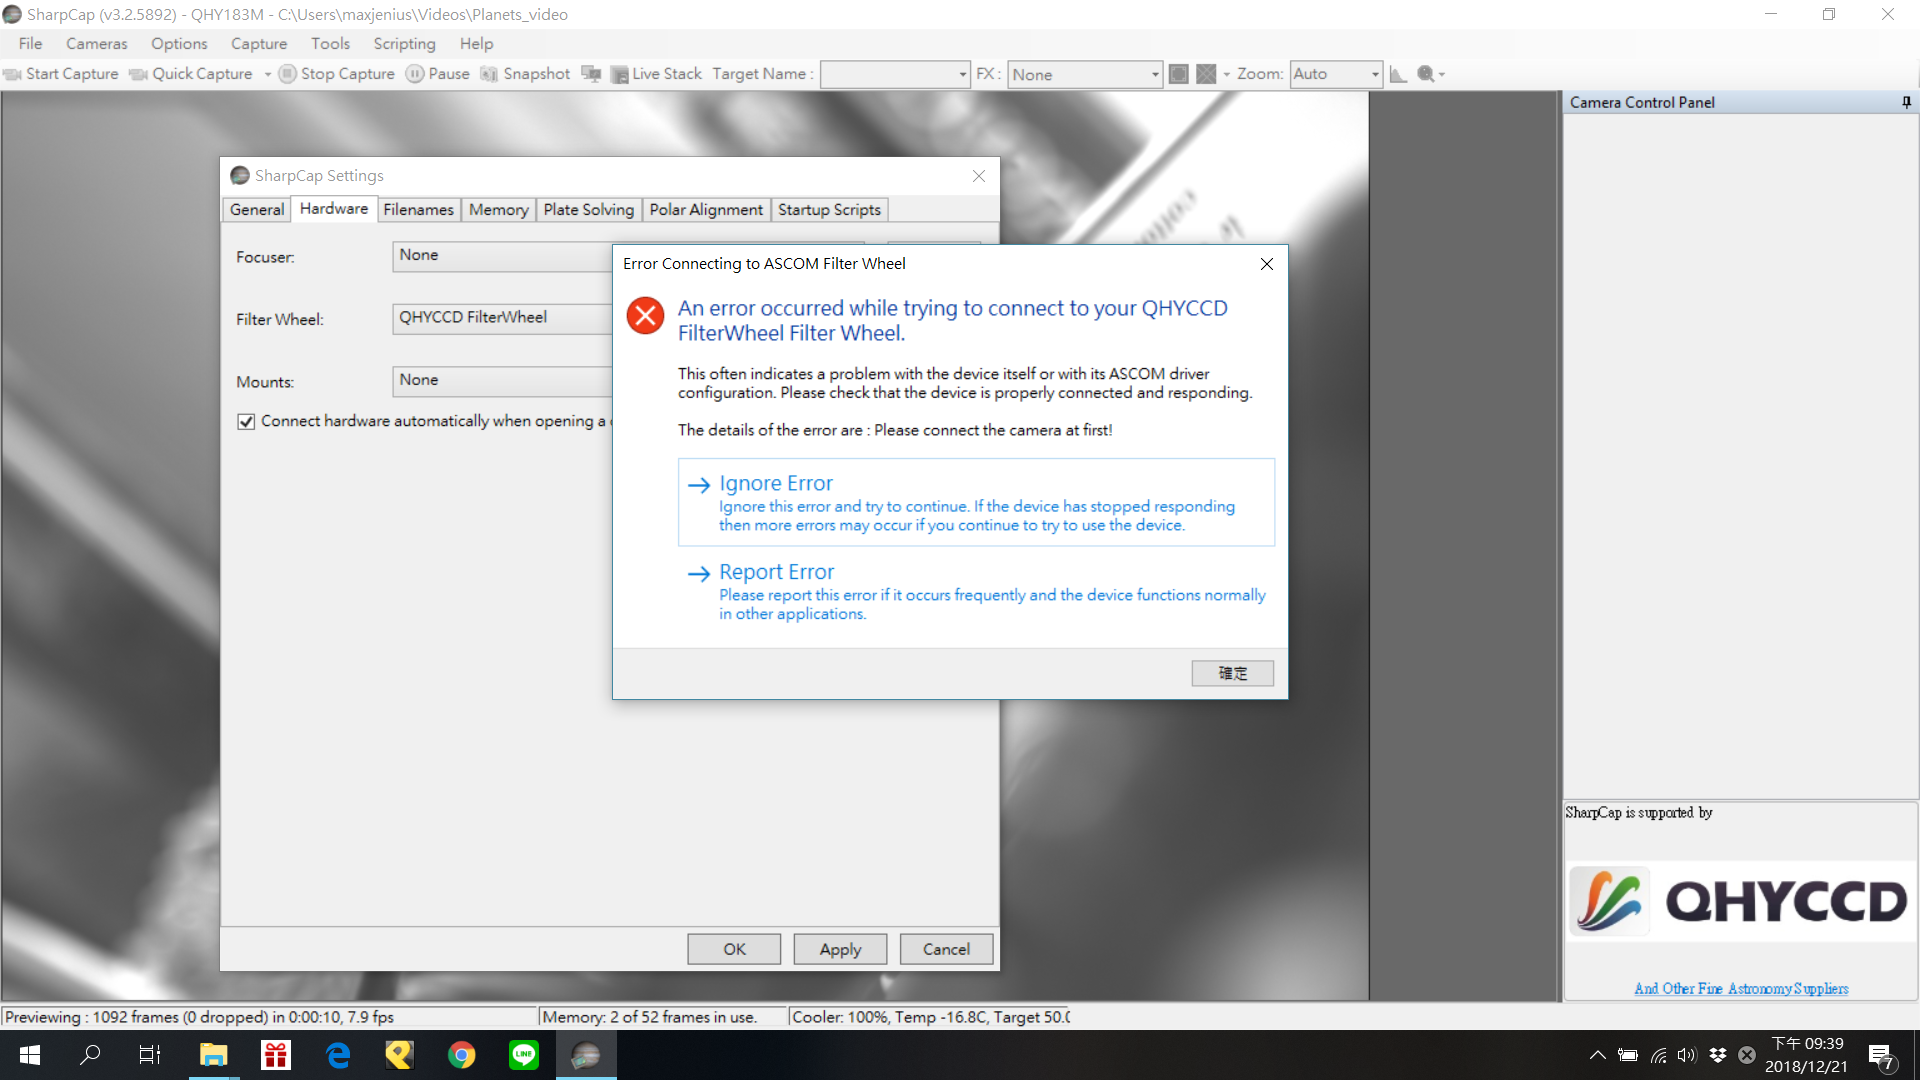The height and width of the screenshot is (1080, 1920).
Task: Toggle Connect hardware automatically checkbox
Action: [246, 422]
